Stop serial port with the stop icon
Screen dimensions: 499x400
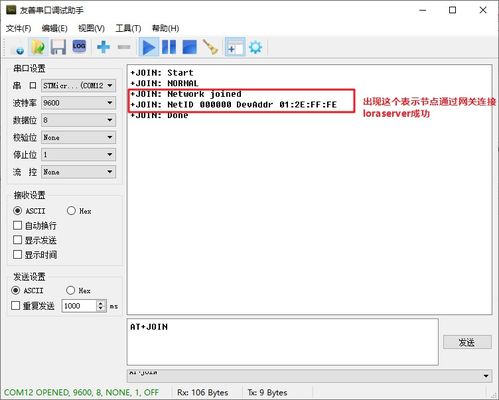(x=189, y=47)
